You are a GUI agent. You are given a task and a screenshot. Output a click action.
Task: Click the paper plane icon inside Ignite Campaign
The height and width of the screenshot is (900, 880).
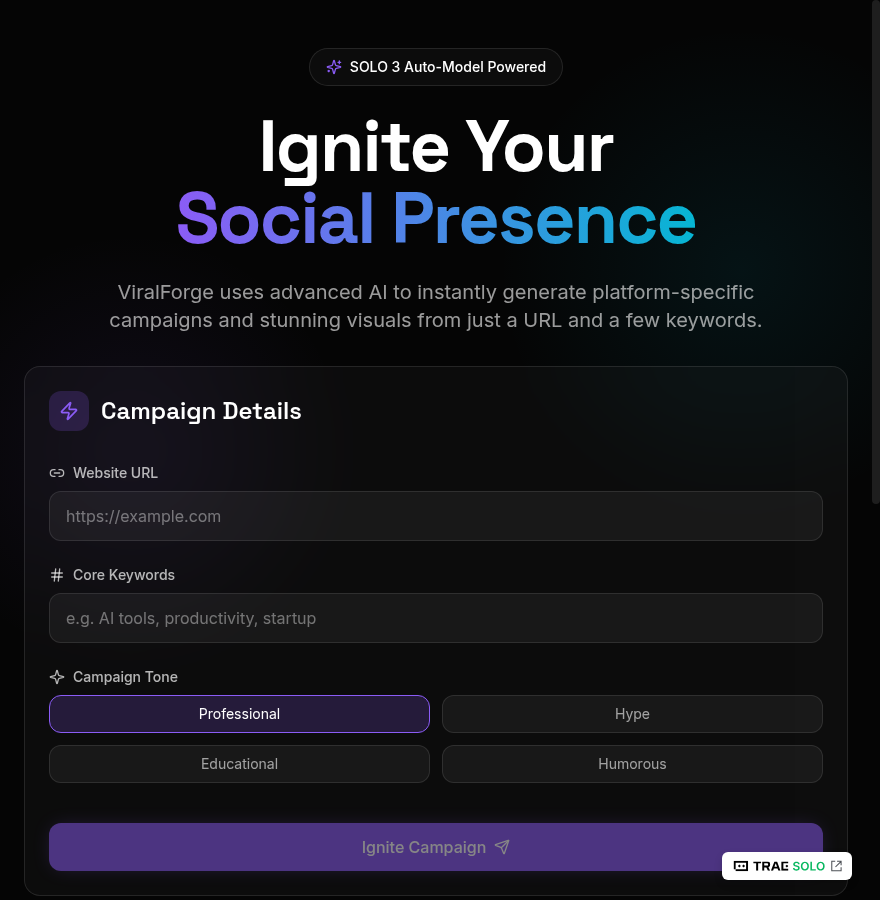[x=502, y=847]
